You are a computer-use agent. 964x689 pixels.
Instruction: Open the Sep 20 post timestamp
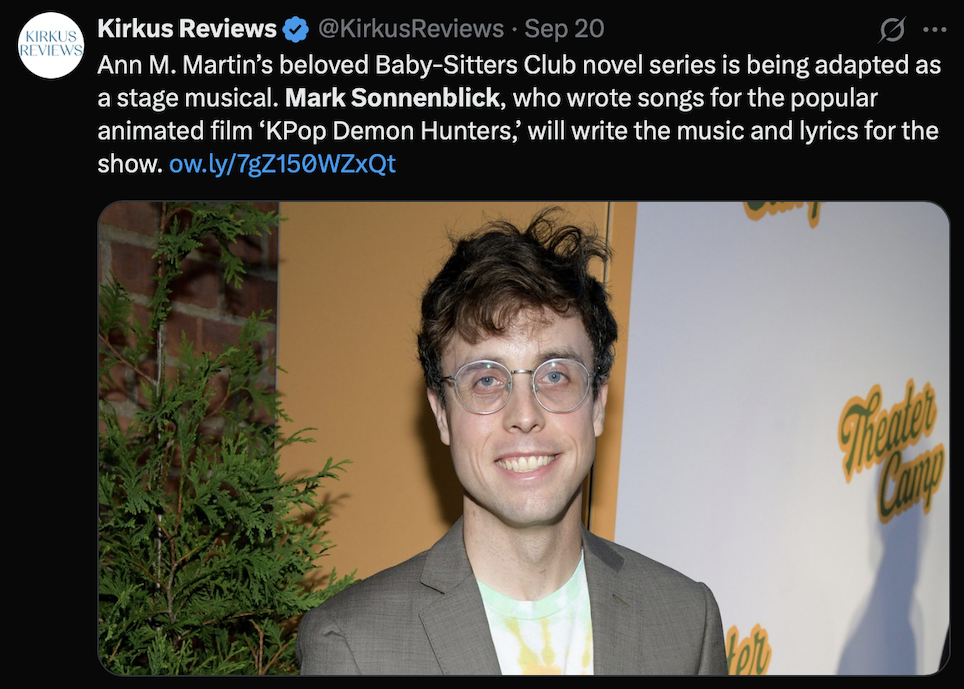(564, 29)
